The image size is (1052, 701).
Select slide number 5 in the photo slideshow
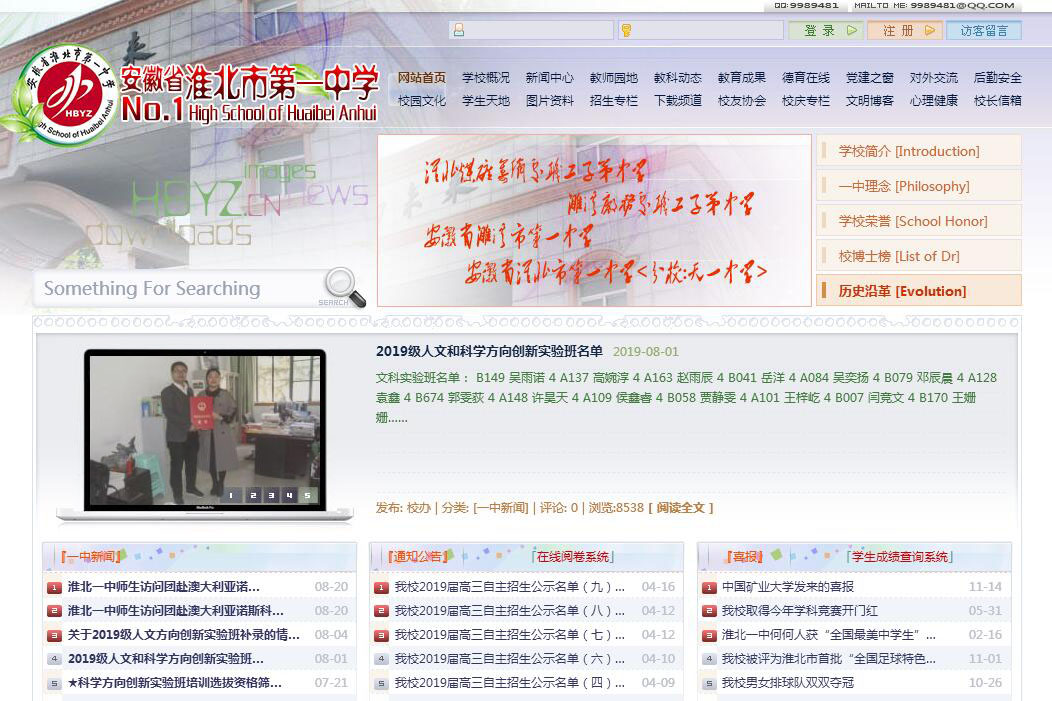(x=307, y=495)
